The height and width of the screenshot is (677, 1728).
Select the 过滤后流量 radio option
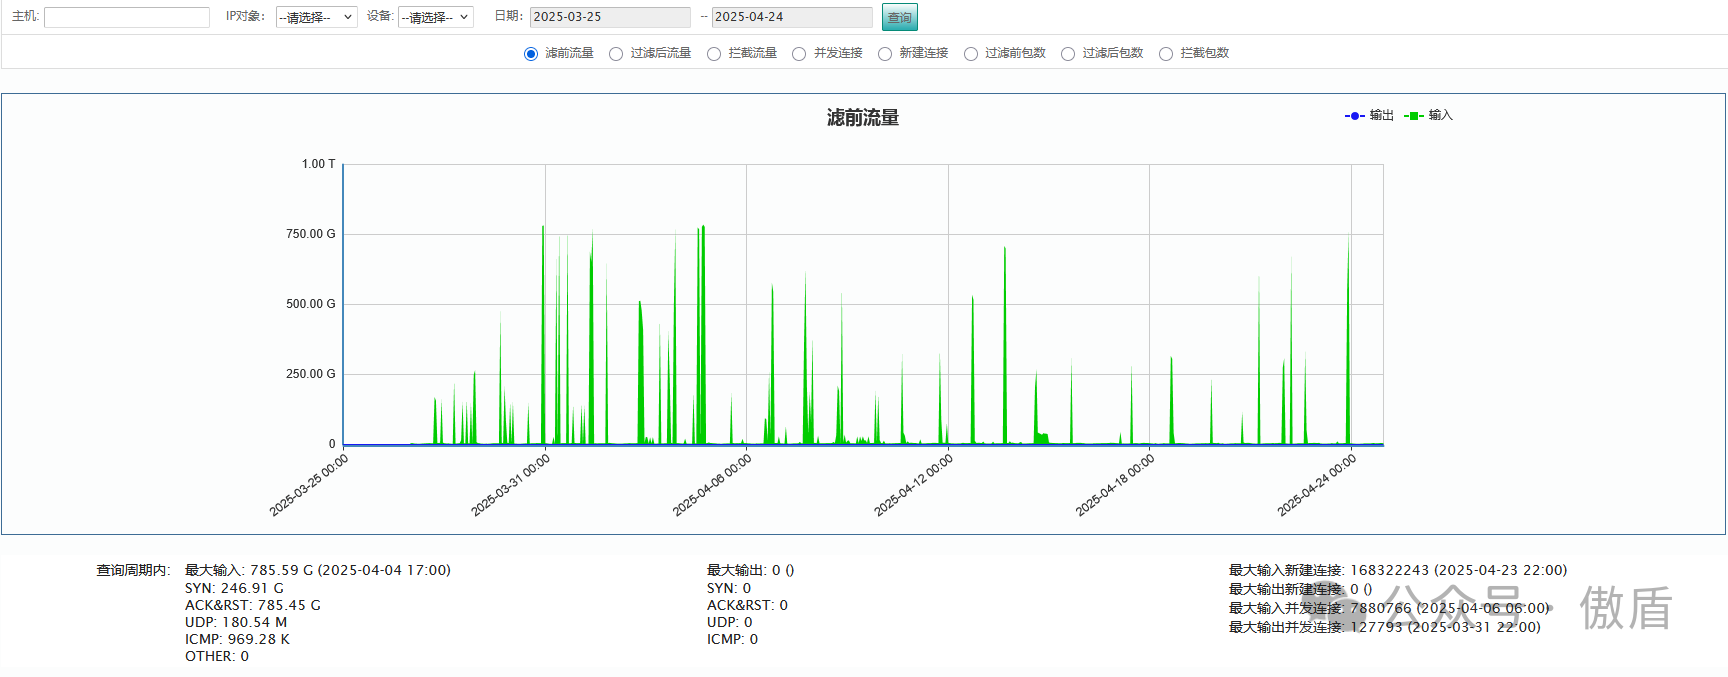pos(616,54)
